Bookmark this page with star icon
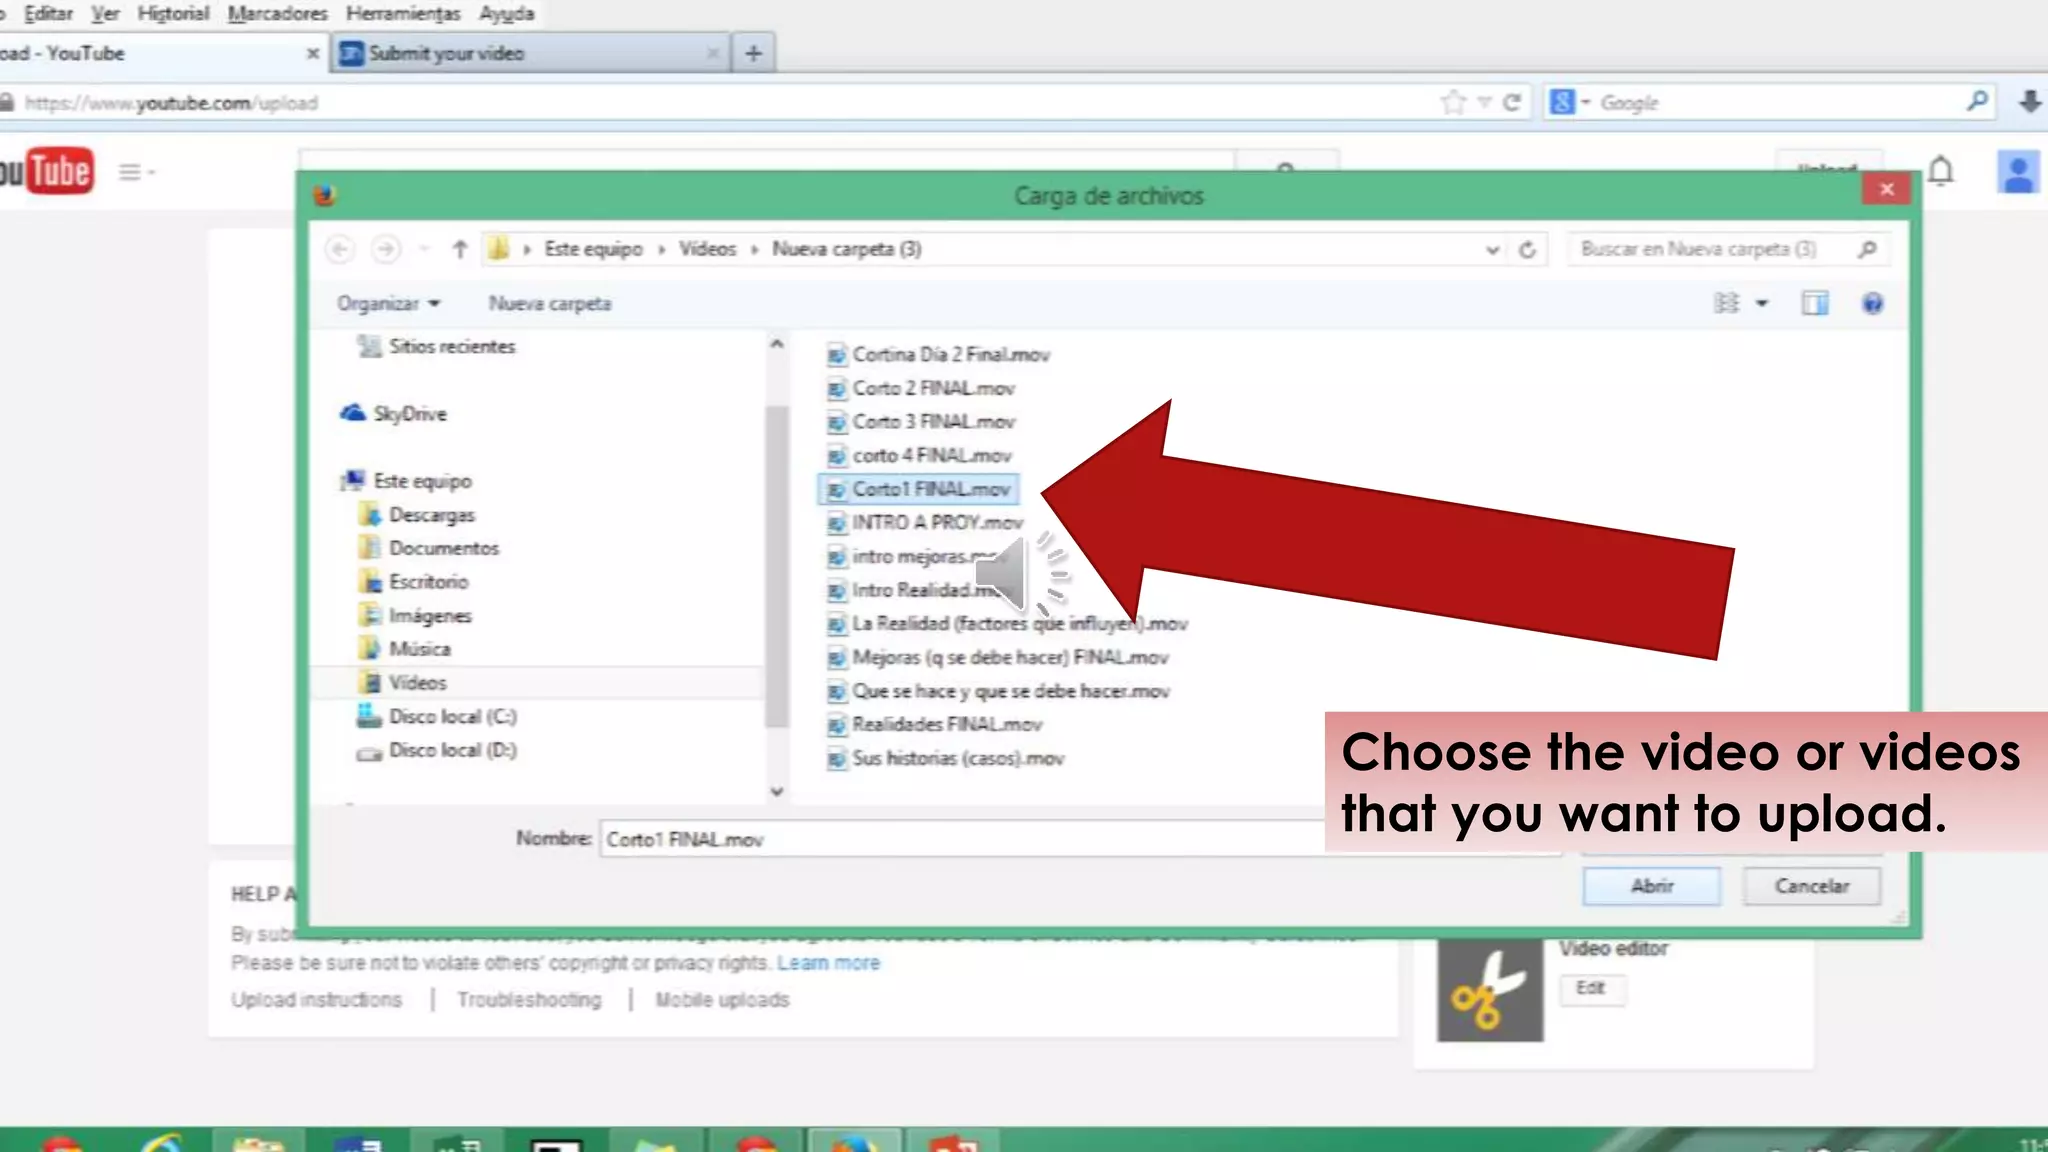2048x1152 pixels. (1453, 102)
